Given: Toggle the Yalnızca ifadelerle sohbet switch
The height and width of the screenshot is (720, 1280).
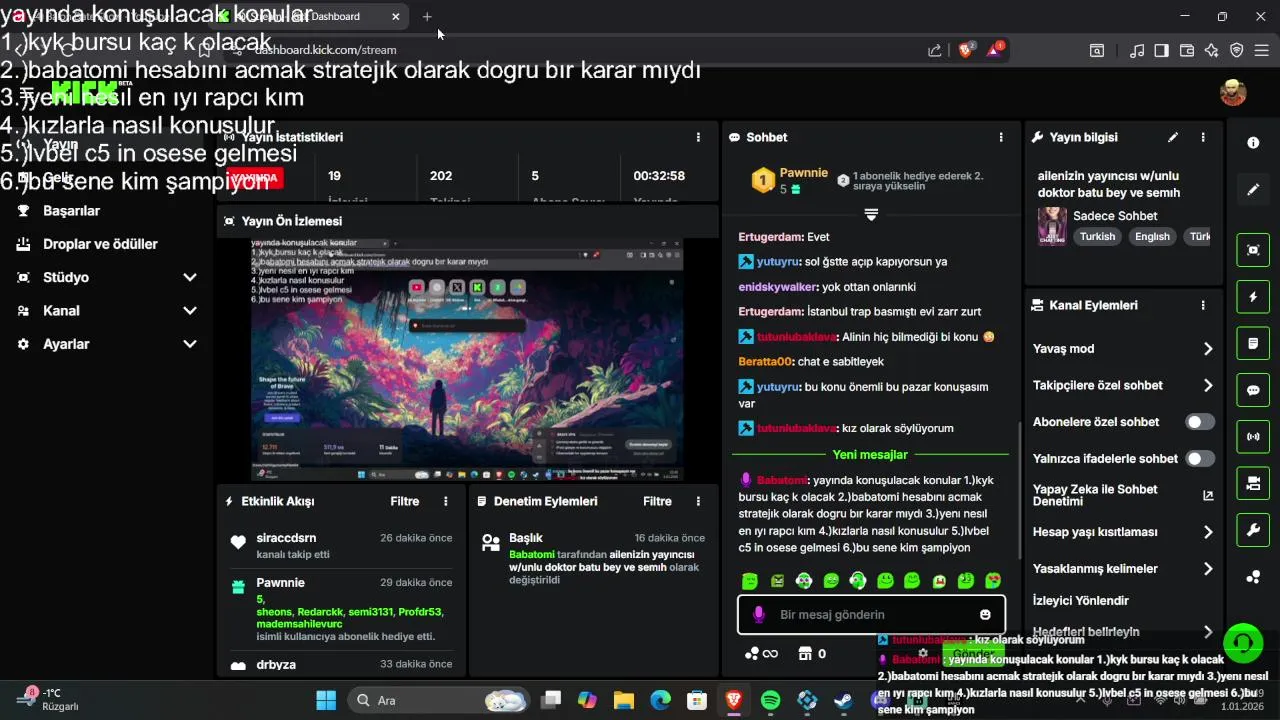Looking at the screenshot, I should tap(1200, 458).
